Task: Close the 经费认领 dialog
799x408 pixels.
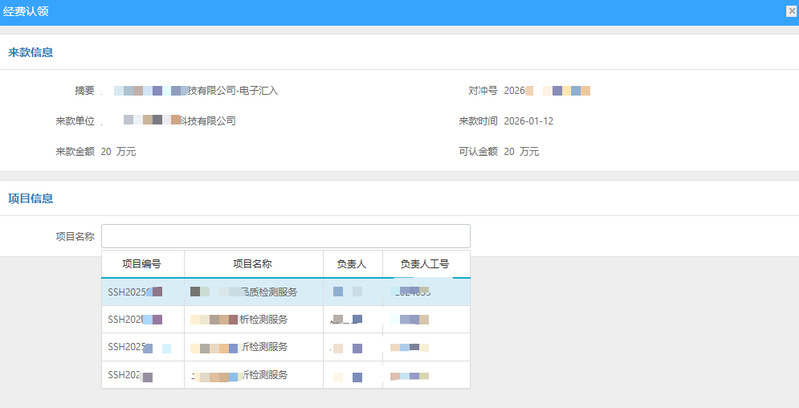Action: [x=791, y=11]
